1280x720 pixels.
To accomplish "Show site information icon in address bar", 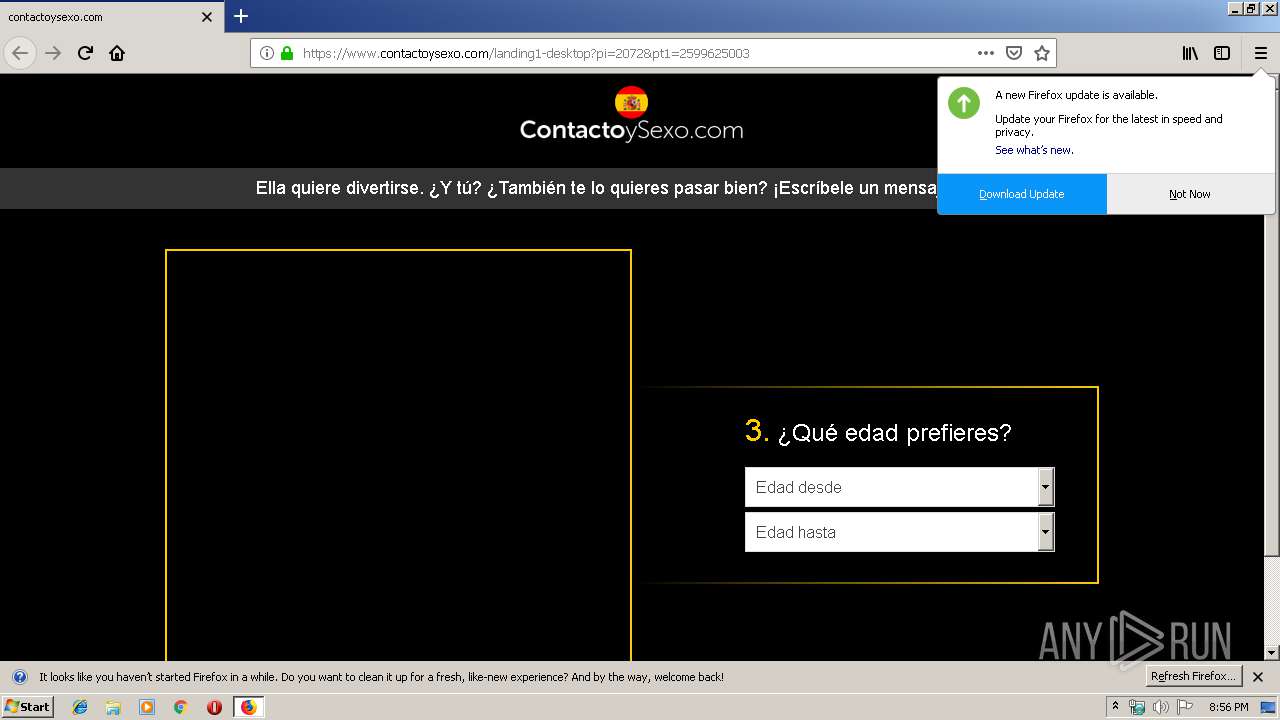I will pos(267,53).
